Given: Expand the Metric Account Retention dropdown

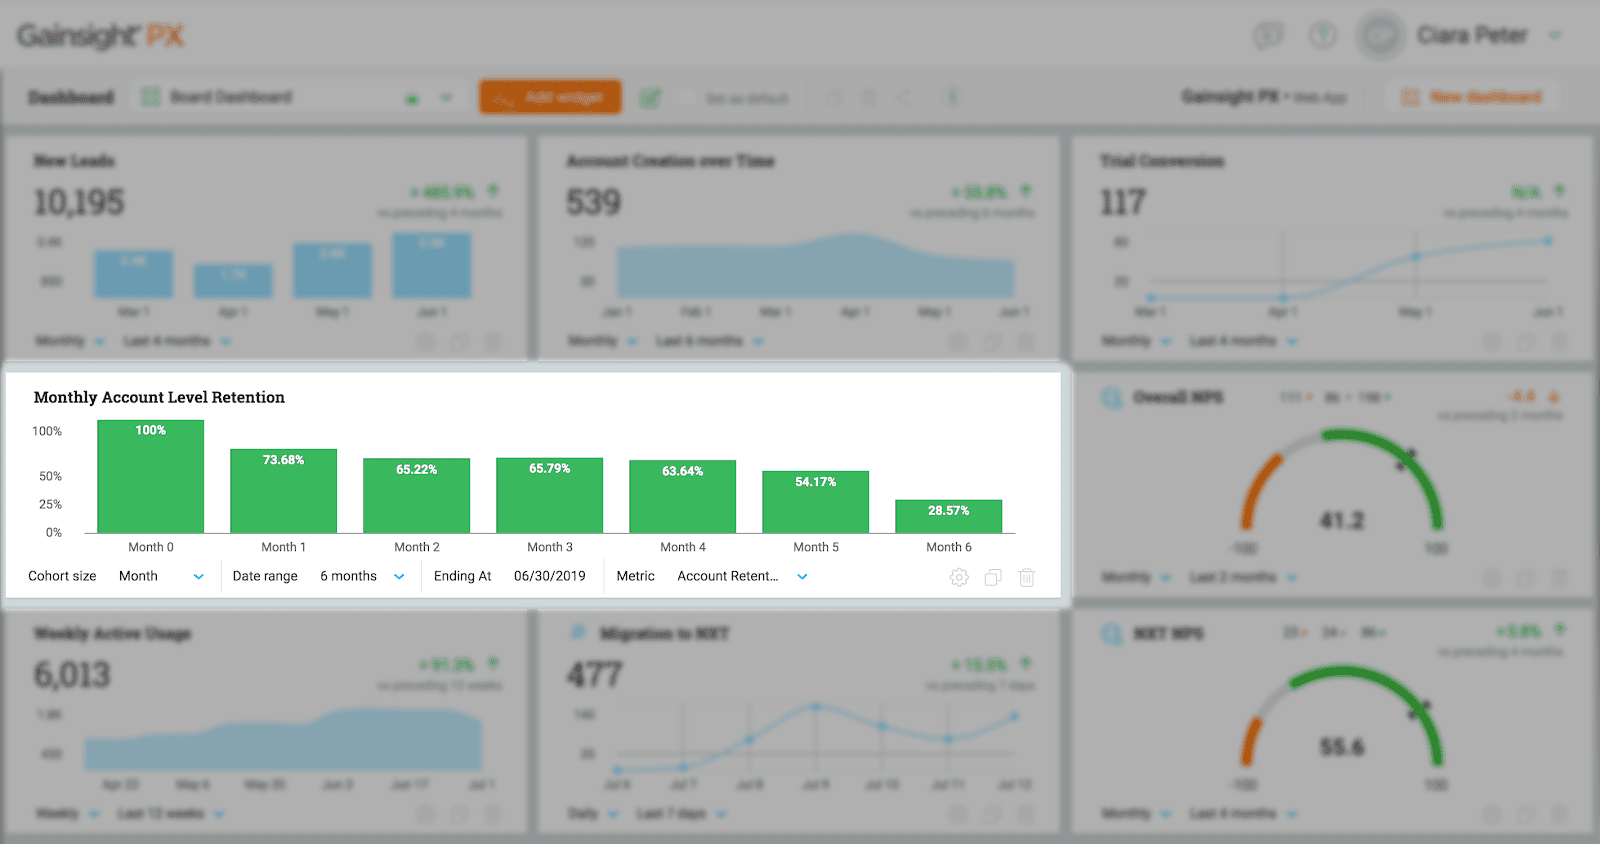Looking at the screenshot, I should [802, 576].
